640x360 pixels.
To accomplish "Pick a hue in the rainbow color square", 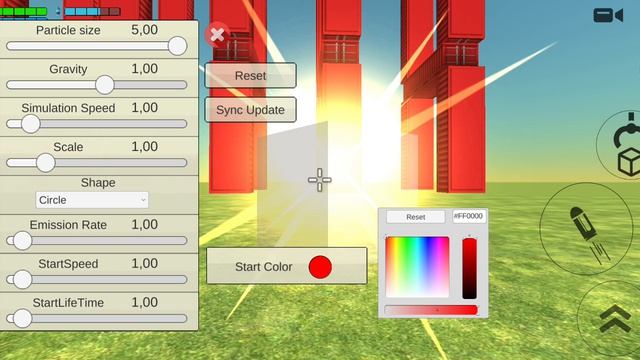I will click(417, 267).
